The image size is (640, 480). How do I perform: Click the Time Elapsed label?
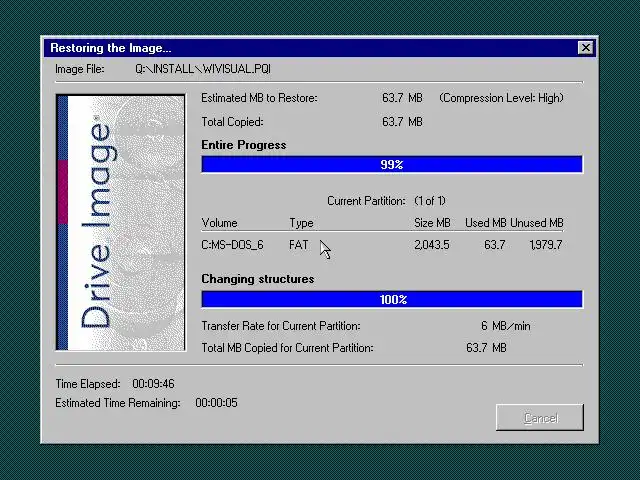click(x=88, y=384)
